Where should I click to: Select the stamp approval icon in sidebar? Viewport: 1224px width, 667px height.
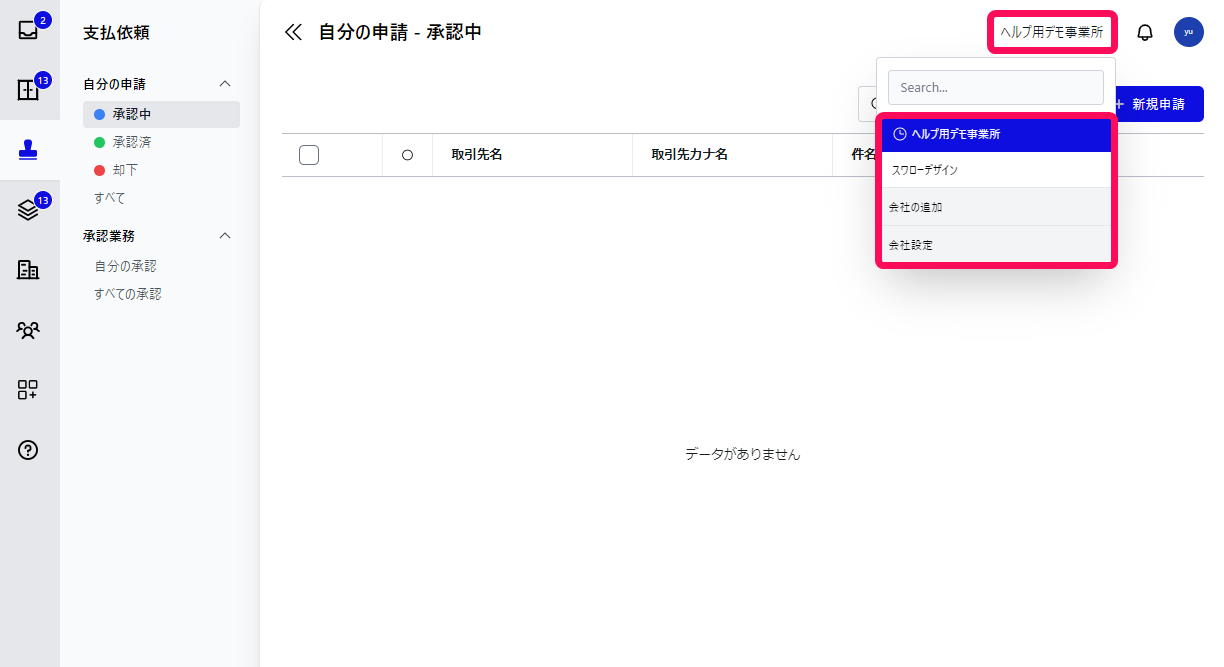28,150
